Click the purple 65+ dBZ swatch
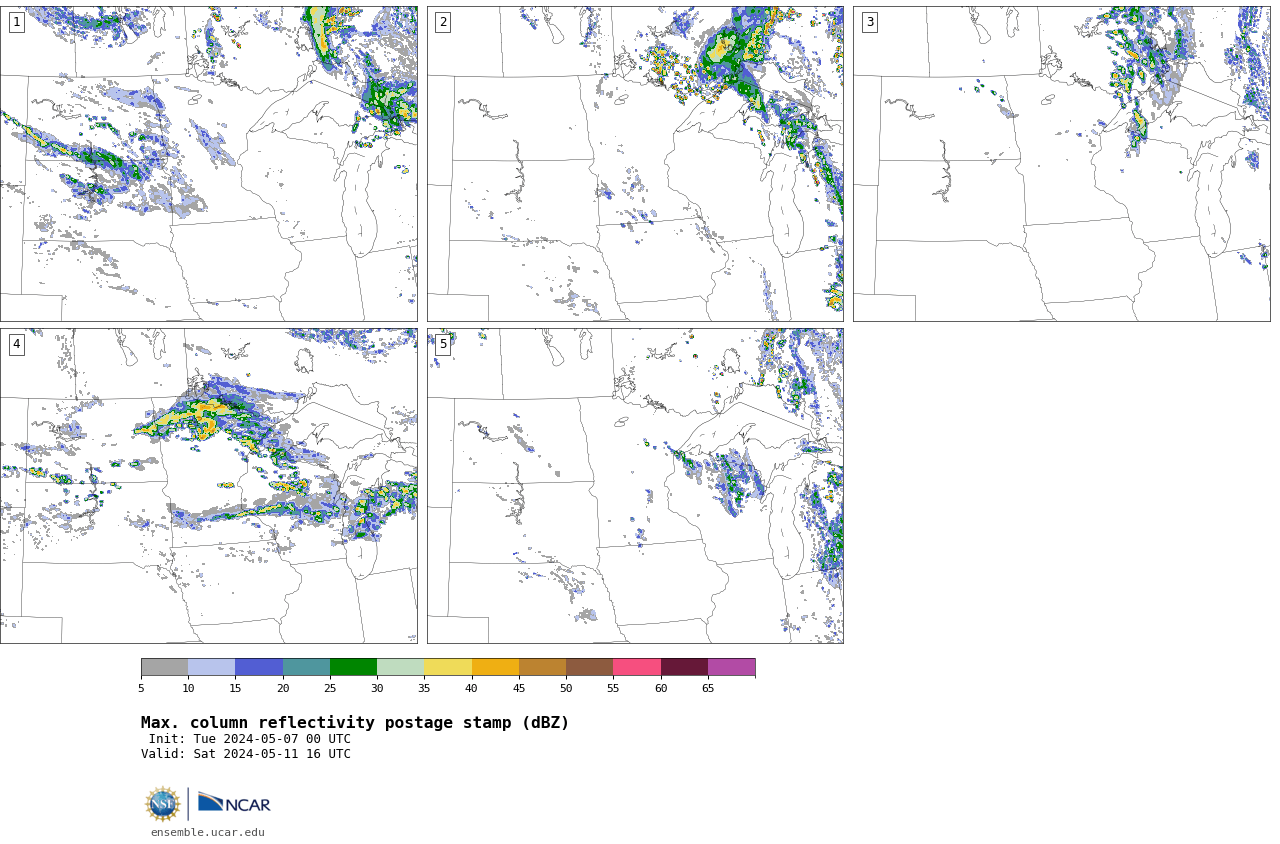The height and width of the screenshot is (844, 1280). point(731,667)
